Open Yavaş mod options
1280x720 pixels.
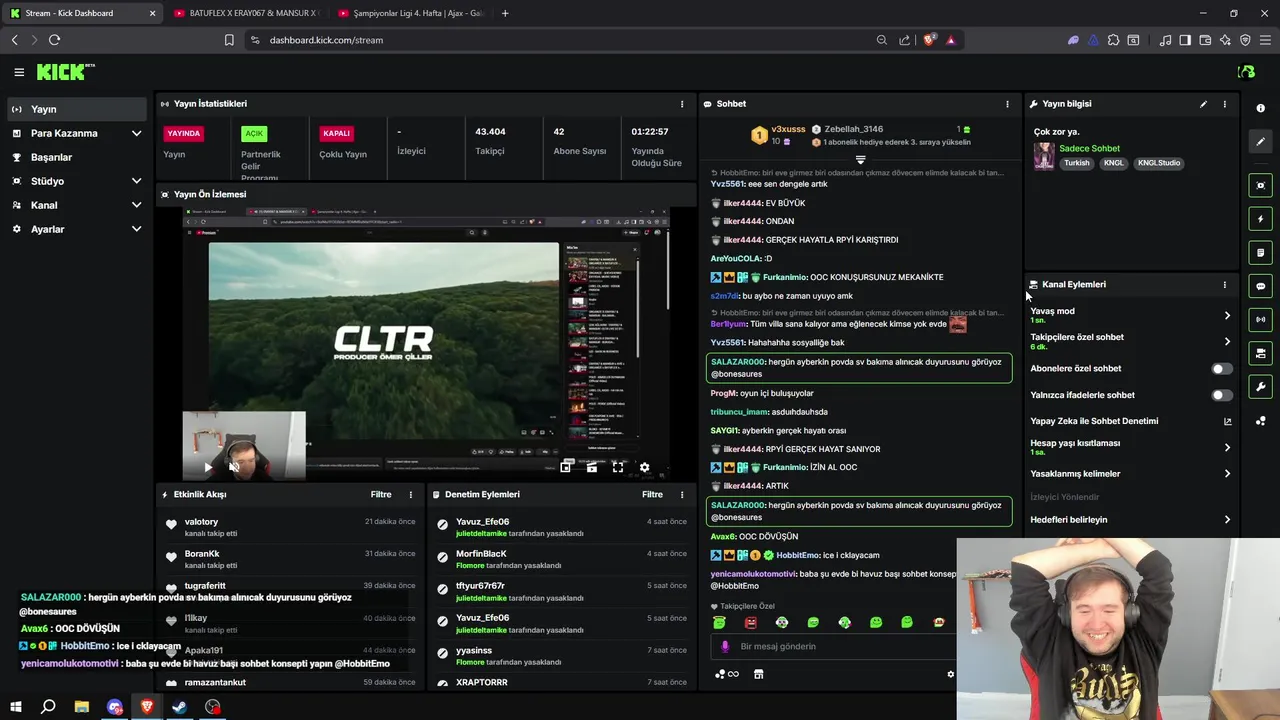click(x=1131, y=315)
